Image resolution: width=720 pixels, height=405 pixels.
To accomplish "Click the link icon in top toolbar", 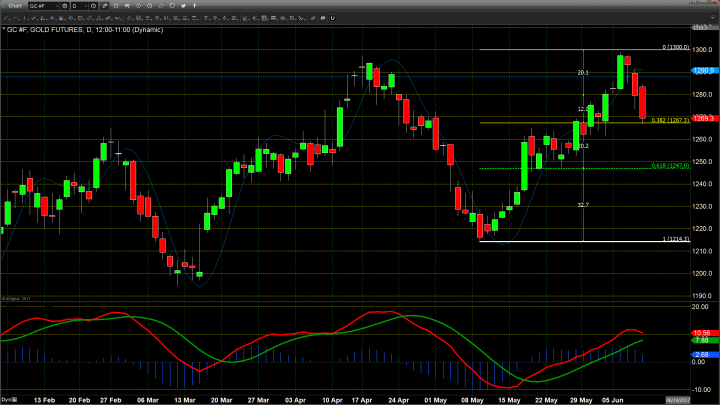I will pos(161,6).
